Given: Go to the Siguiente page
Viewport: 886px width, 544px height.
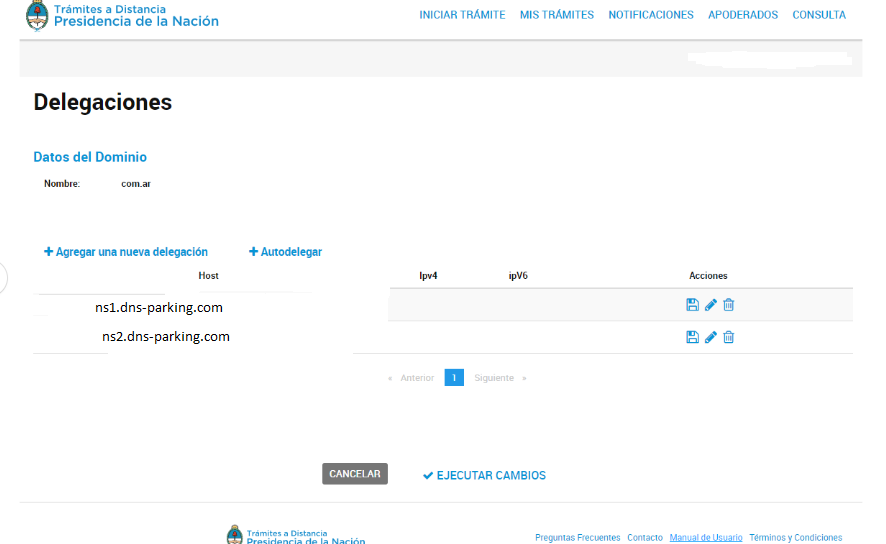Looking at the screenshot, I should [x=495, y=378].
